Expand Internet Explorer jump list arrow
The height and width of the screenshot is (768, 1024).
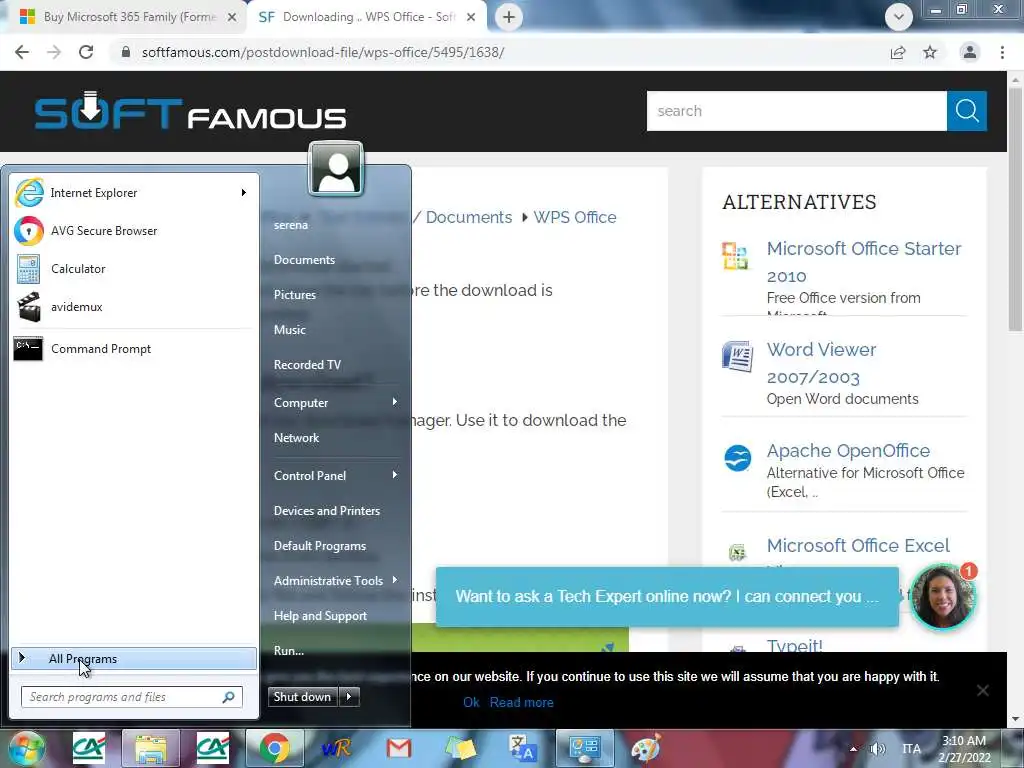[x=244, y=193]
